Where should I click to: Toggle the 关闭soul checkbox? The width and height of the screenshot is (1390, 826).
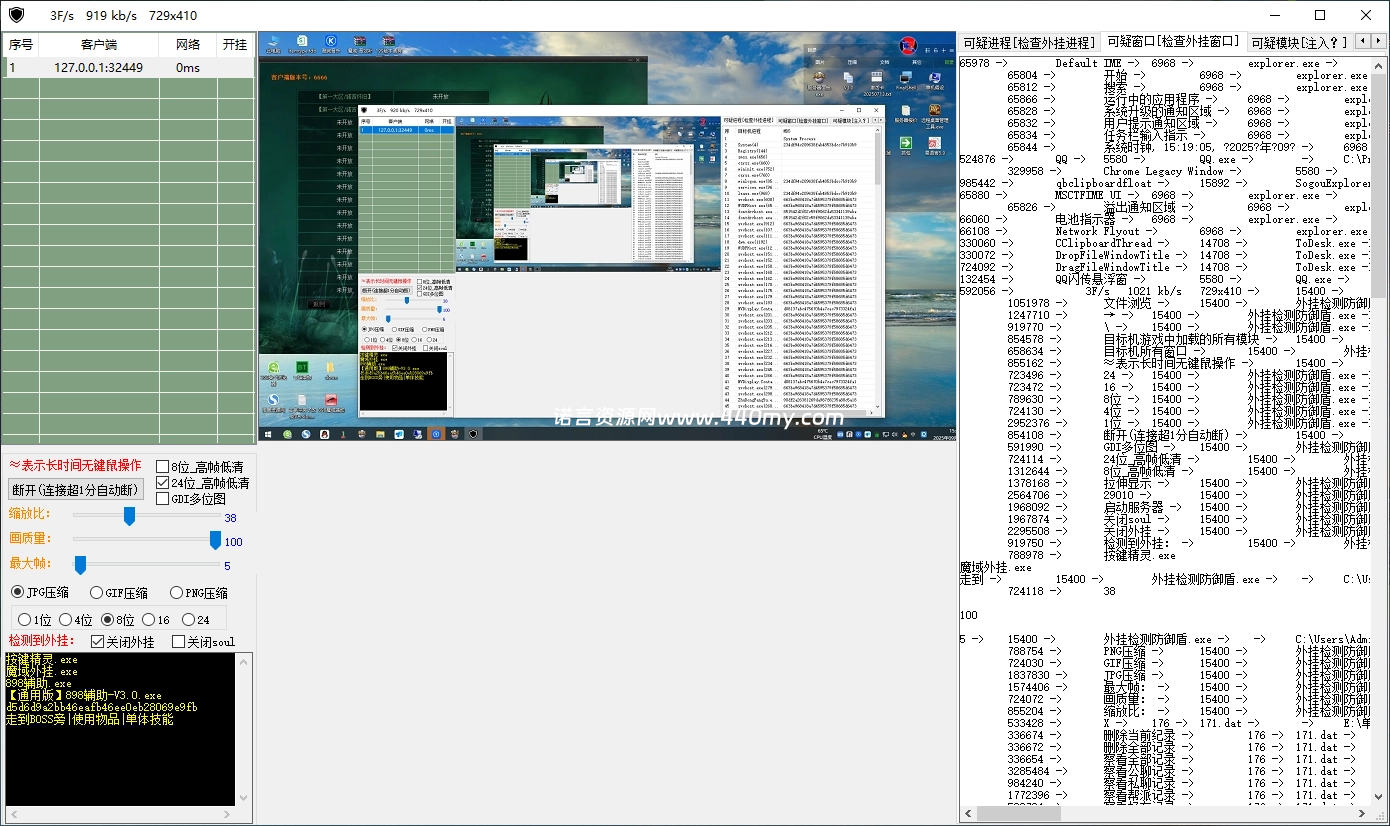[x=179, y=642]
